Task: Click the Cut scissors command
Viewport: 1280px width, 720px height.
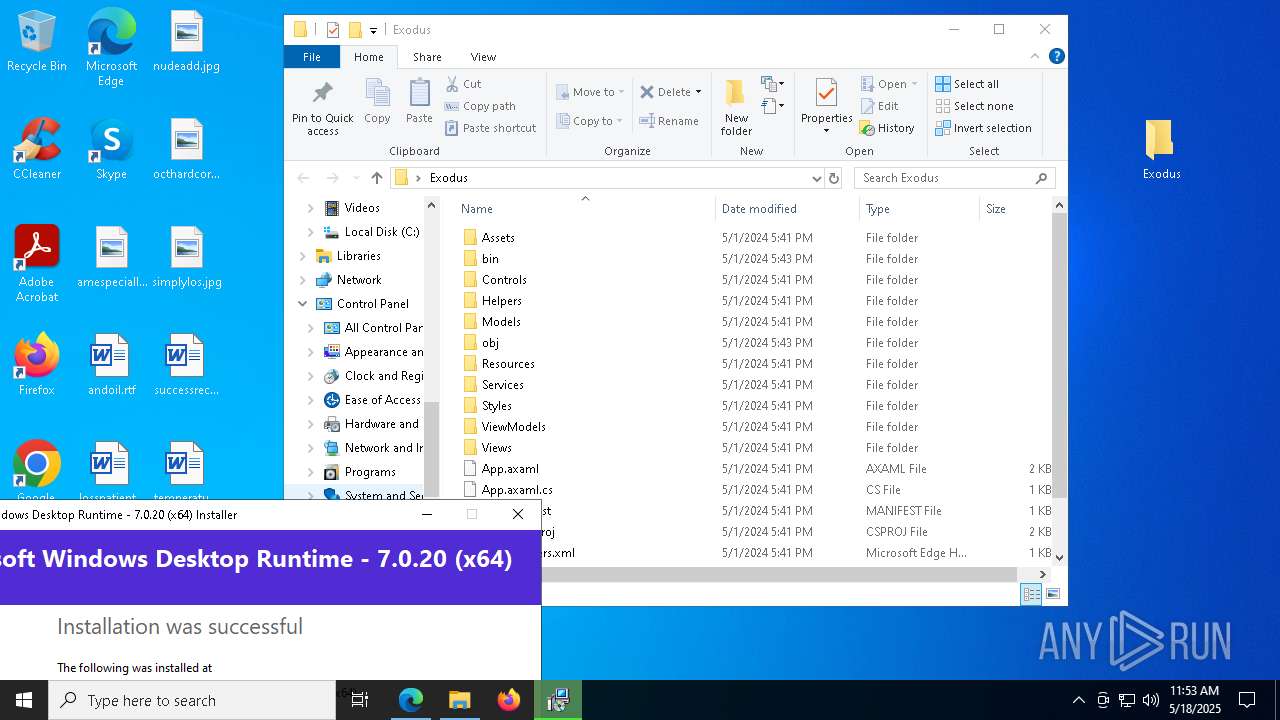Action: click(x=463, y=84)
